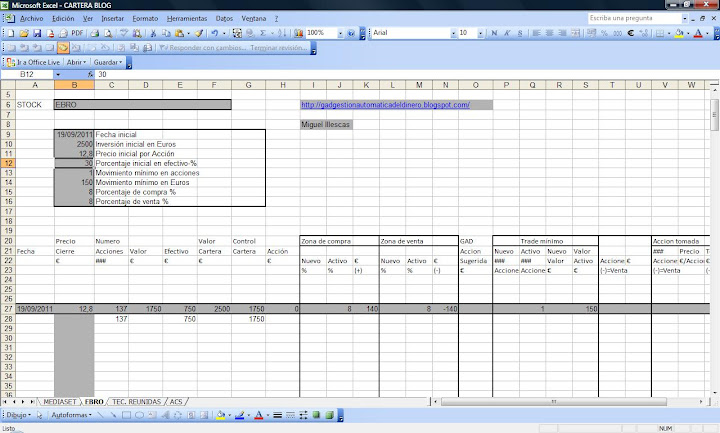Open line style options in the Drawing toolbar
The height and width of the screenshot is (433, 720).
(277, 415)
